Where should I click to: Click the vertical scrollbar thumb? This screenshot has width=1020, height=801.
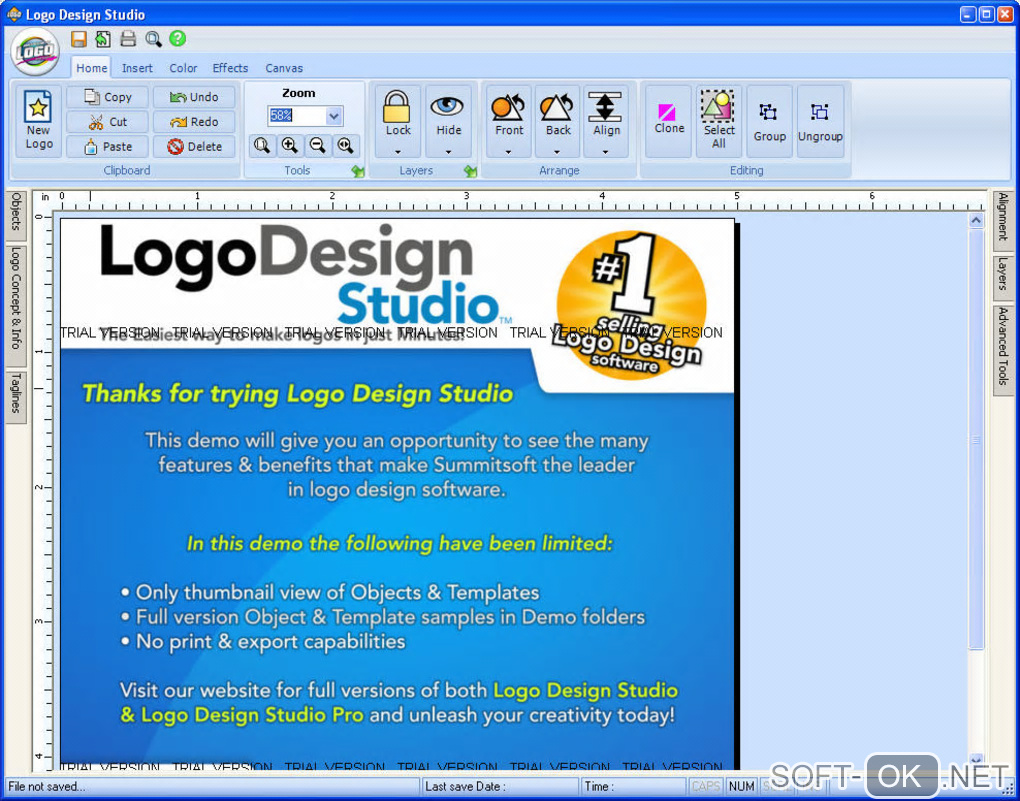pos(976,439)
